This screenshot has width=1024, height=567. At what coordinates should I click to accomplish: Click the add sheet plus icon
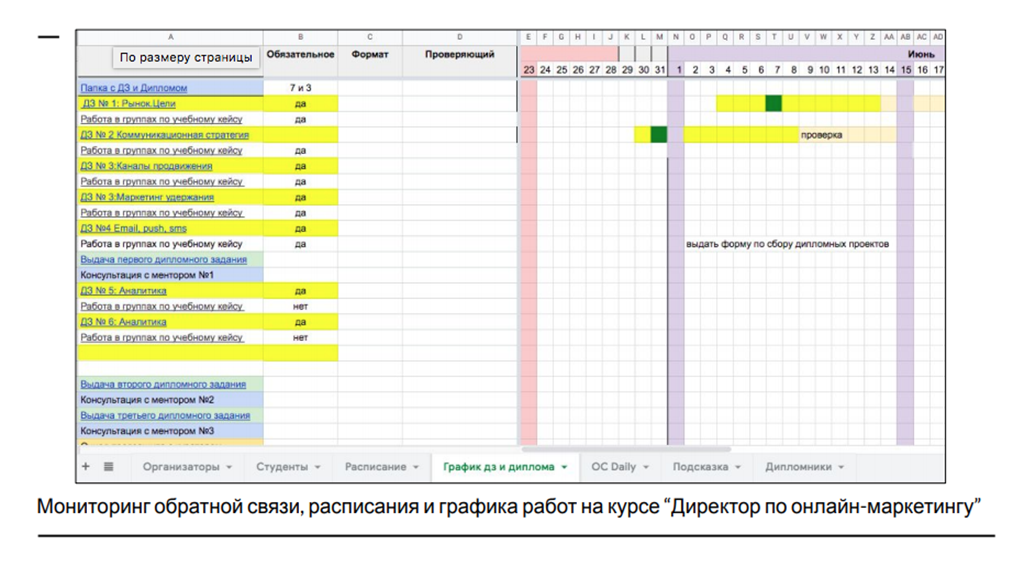pyautogui.click(x=86, y=467)
